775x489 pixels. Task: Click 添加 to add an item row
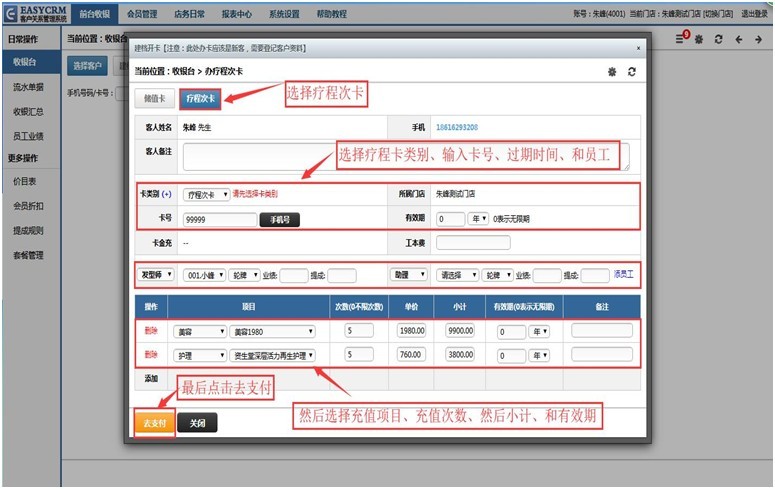pos(151,378)
